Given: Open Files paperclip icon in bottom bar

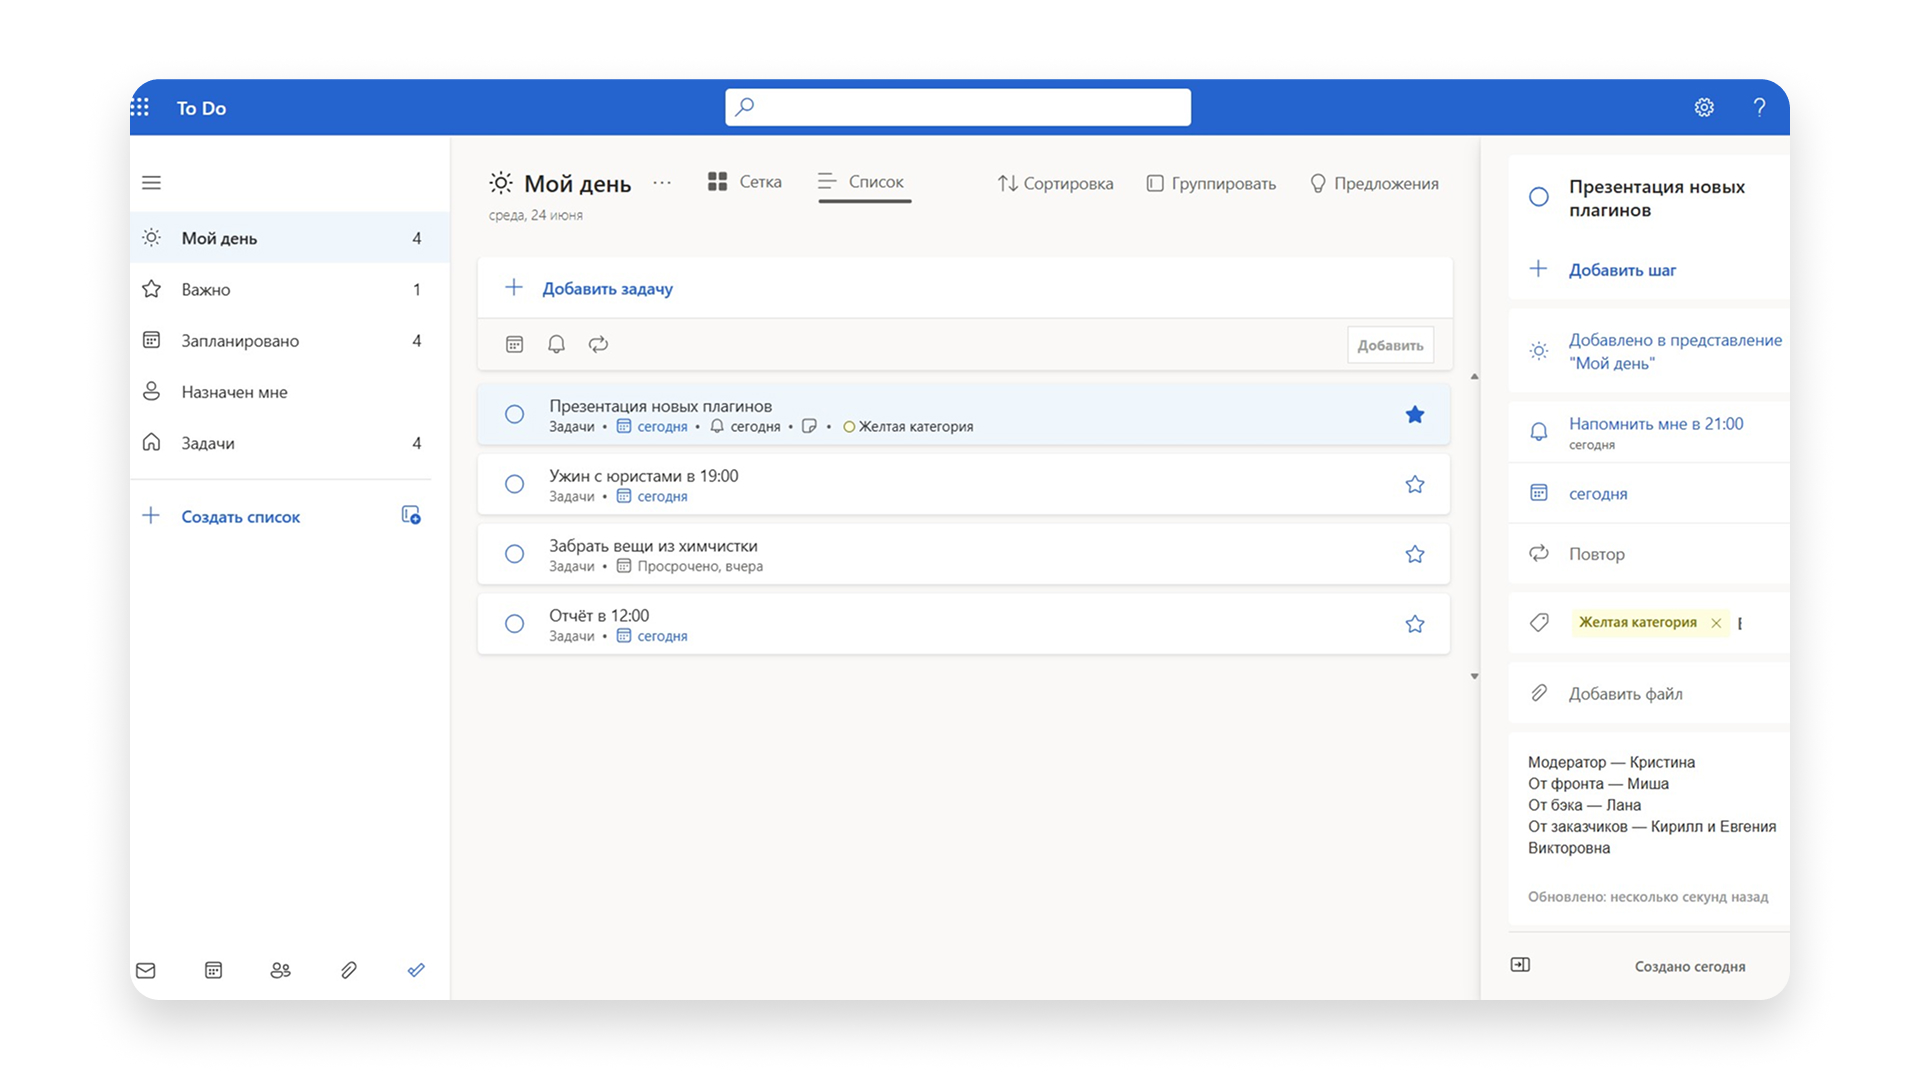Looking at the screenshot, I should 348,970.
